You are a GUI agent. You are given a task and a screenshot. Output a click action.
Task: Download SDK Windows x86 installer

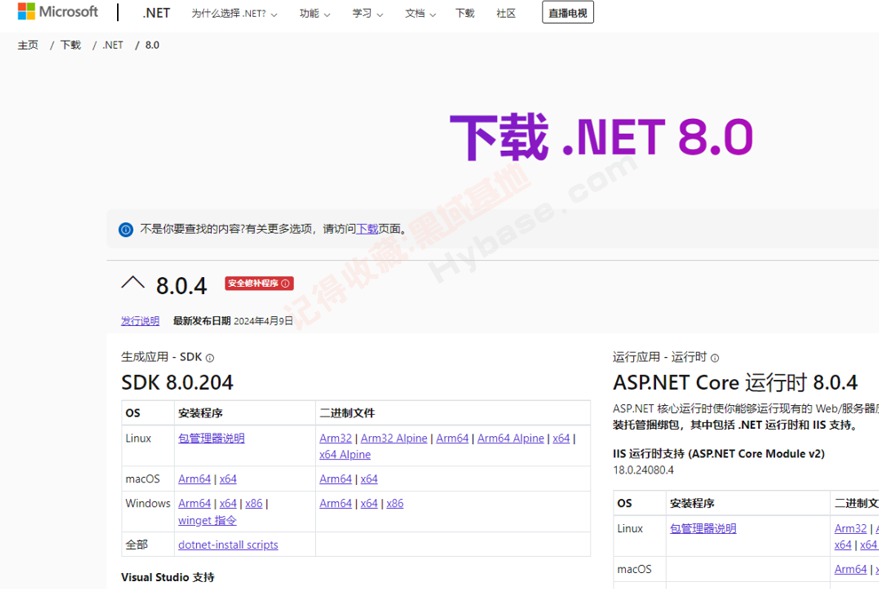point(254,504)
